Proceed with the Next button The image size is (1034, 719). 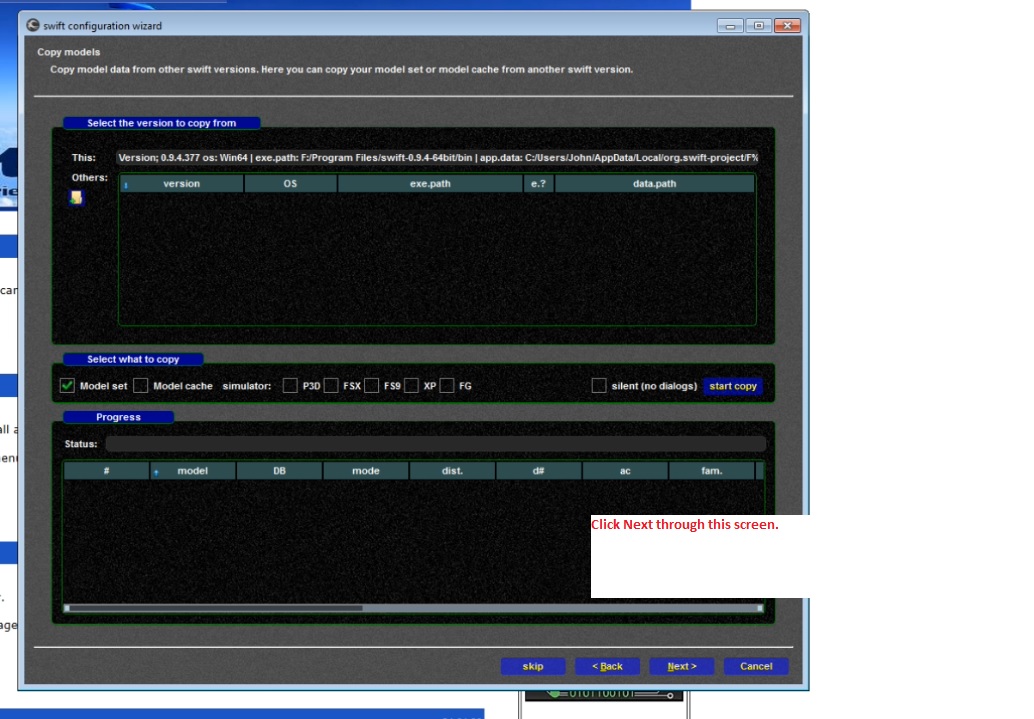682,666
